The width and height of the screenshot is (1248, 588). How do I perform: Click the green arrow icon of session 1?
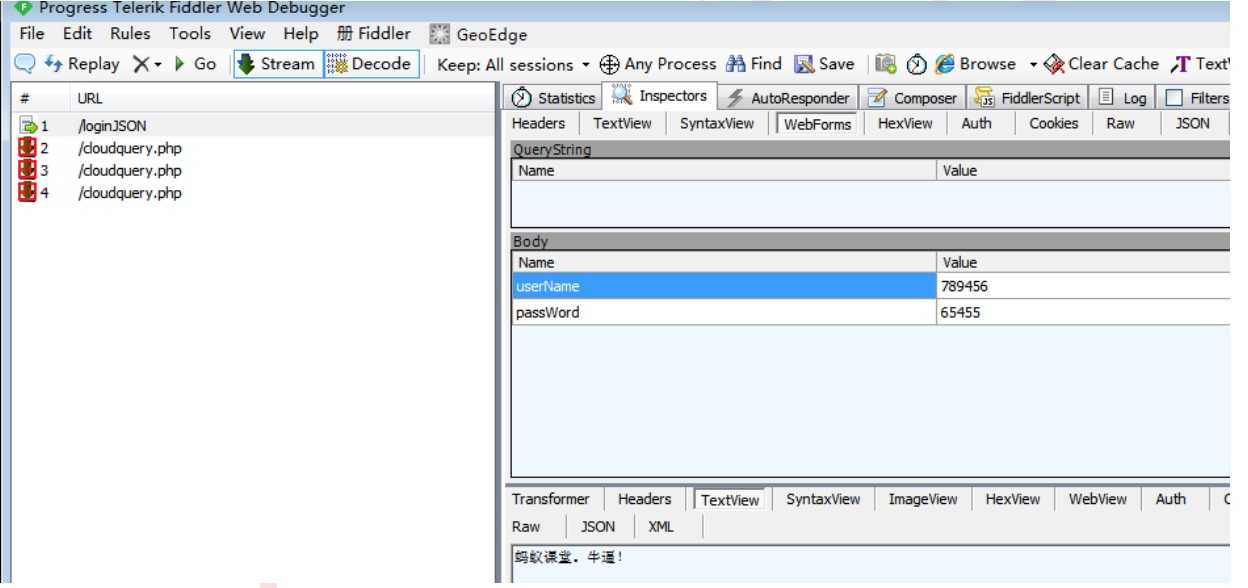(28, 126)
